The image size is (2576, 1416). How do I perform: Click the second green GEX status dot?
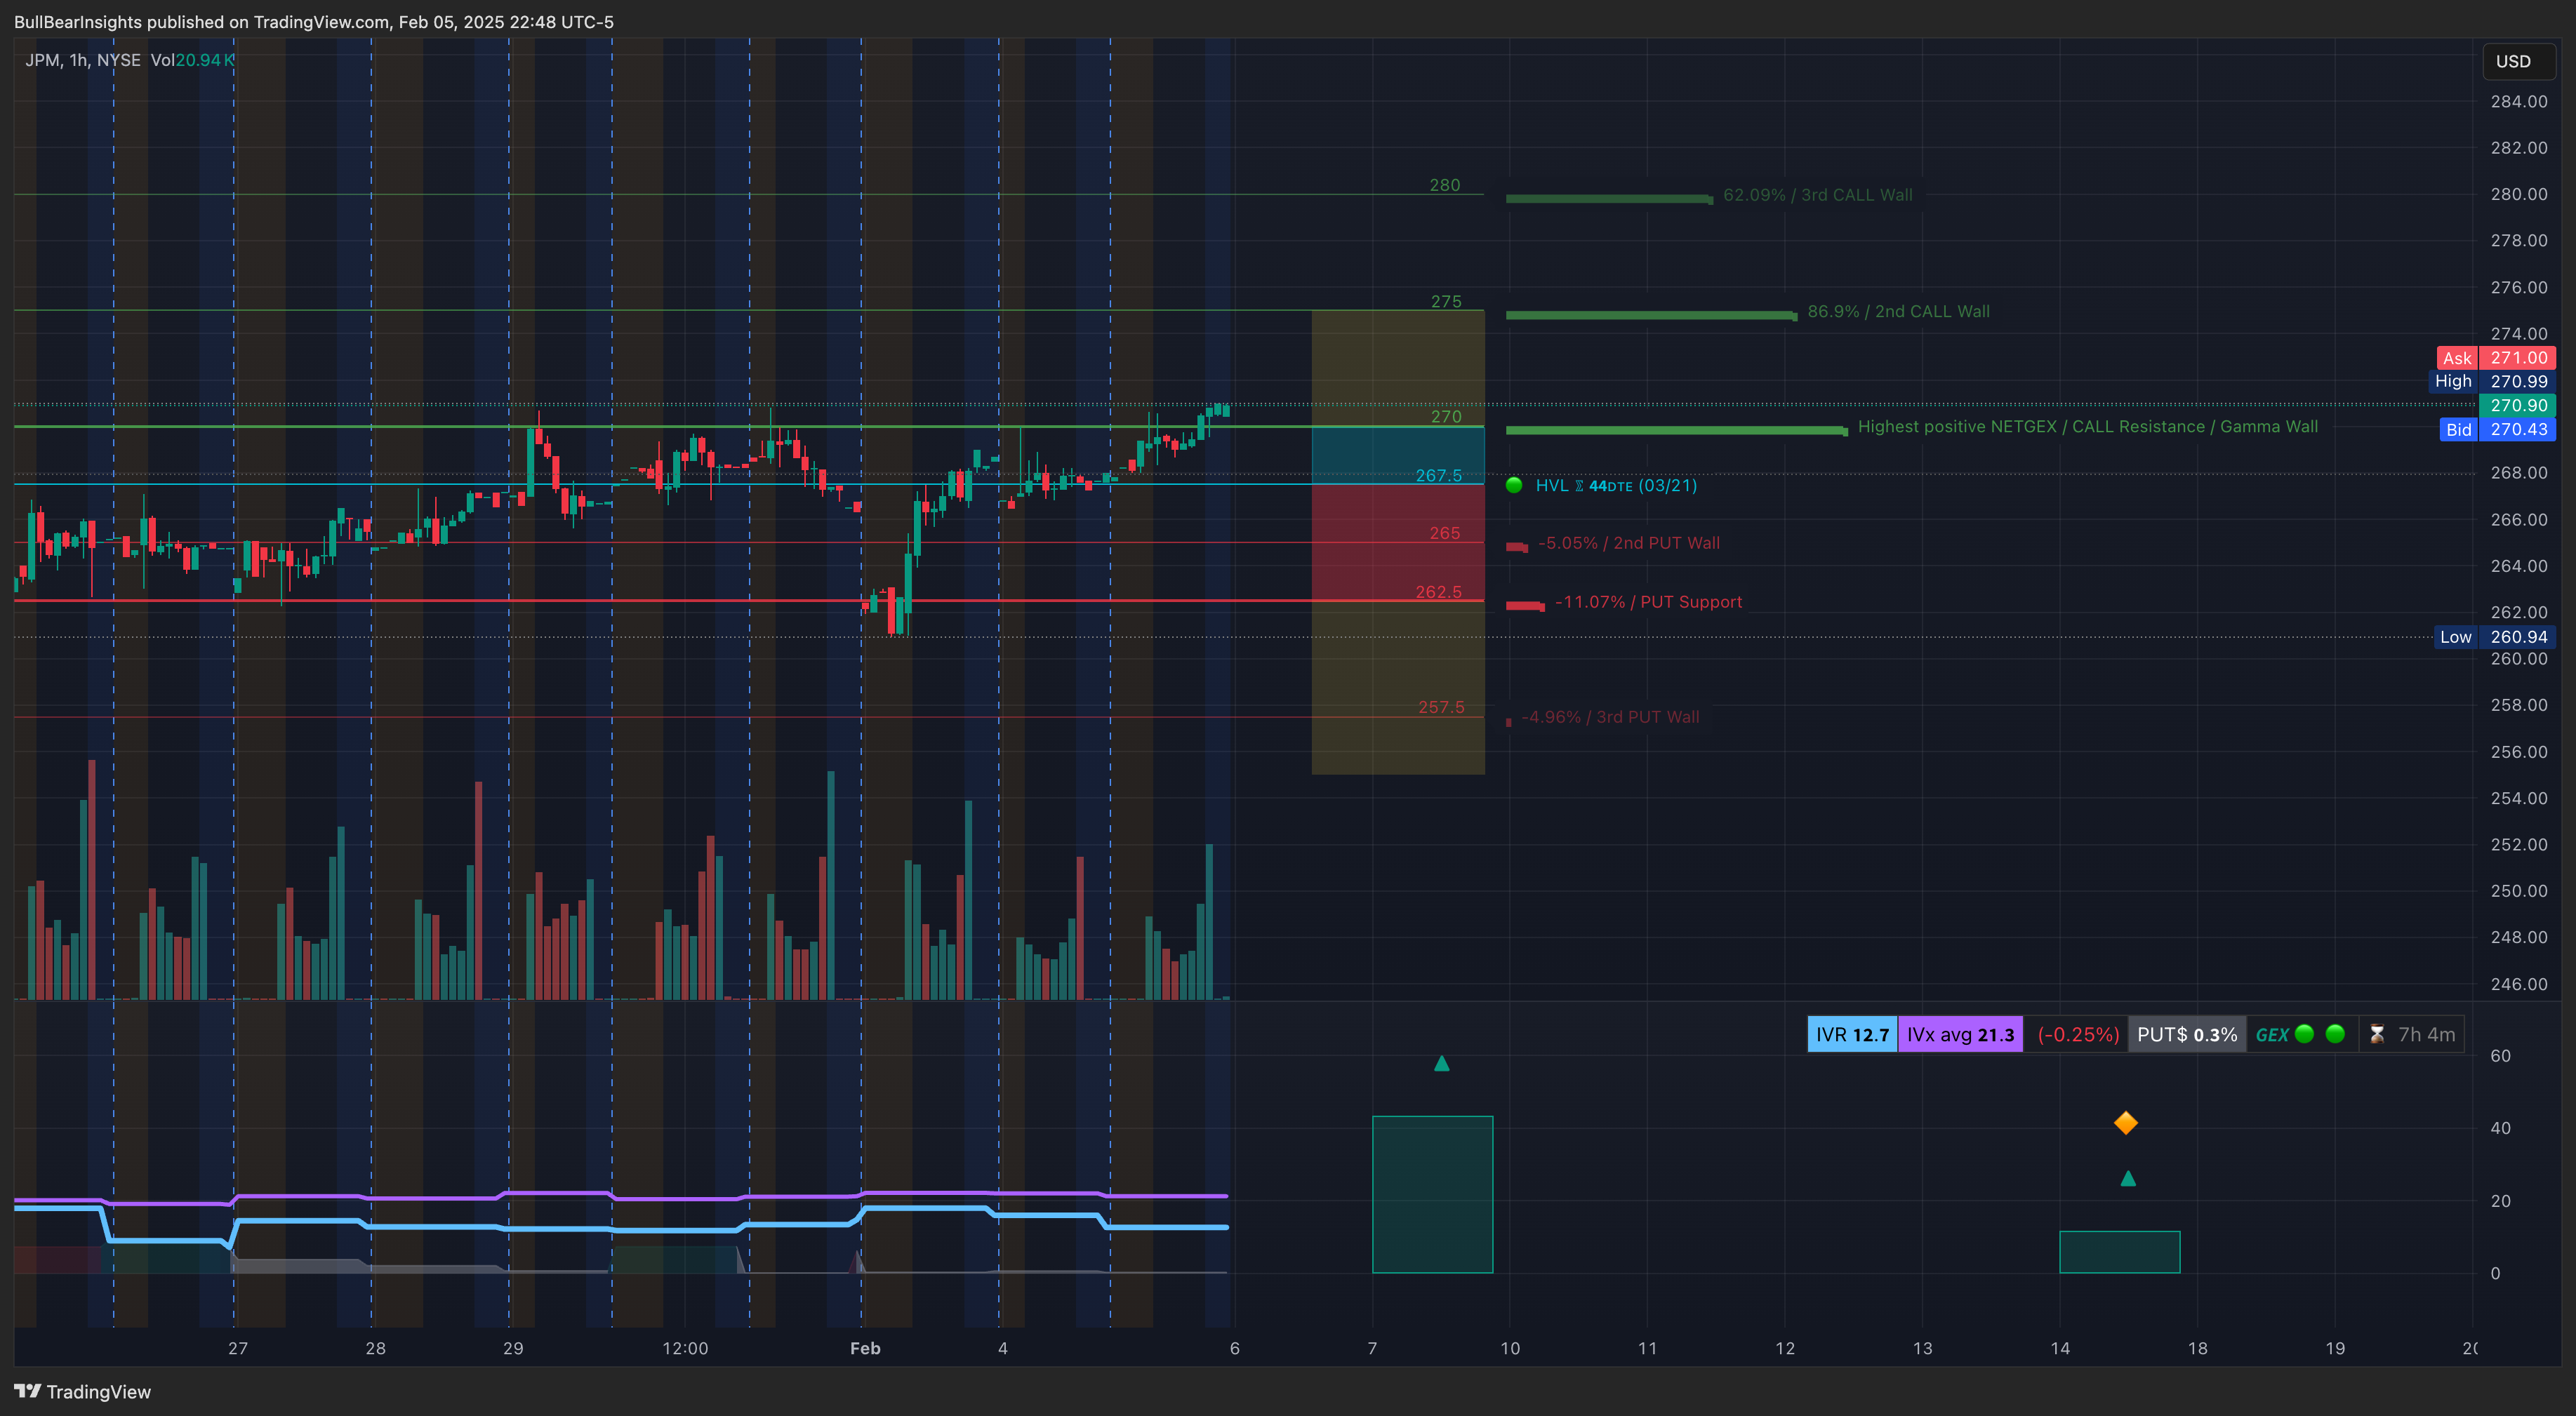(2335, 1034)
